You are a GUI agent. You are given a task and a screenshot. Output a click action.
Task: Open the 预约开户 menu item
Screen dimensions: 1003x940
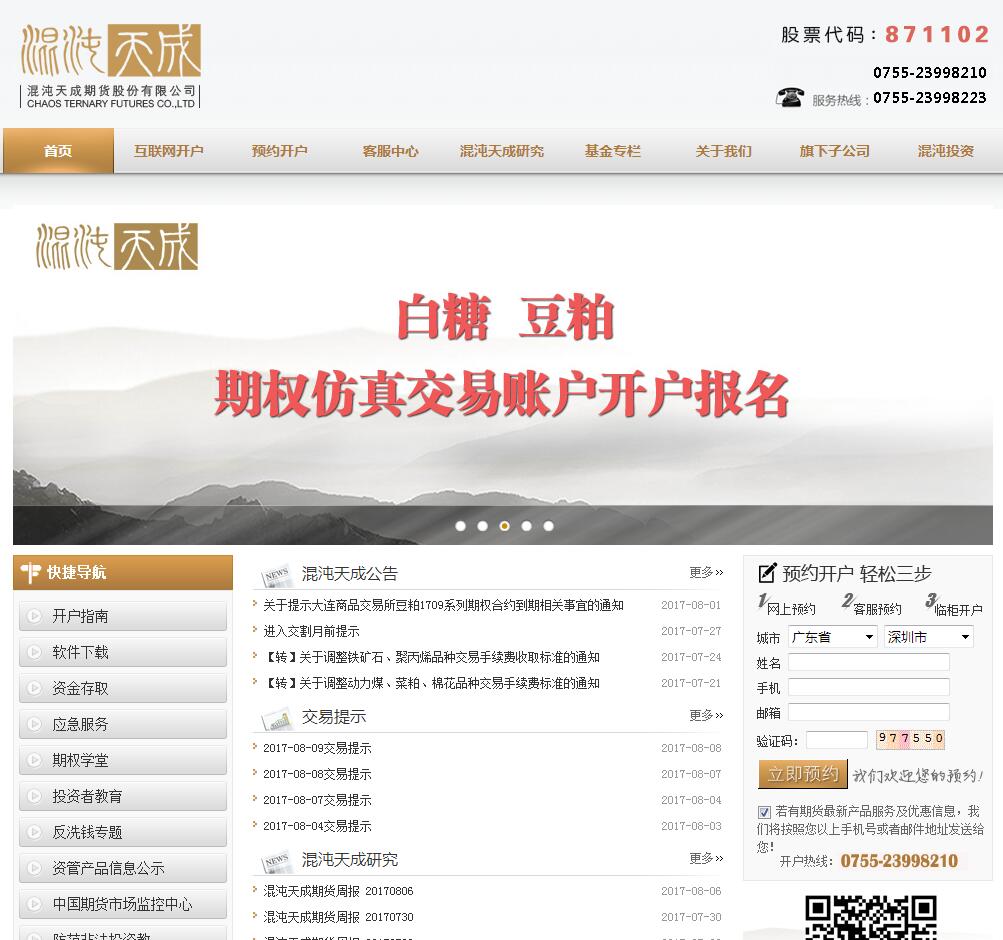280,151
